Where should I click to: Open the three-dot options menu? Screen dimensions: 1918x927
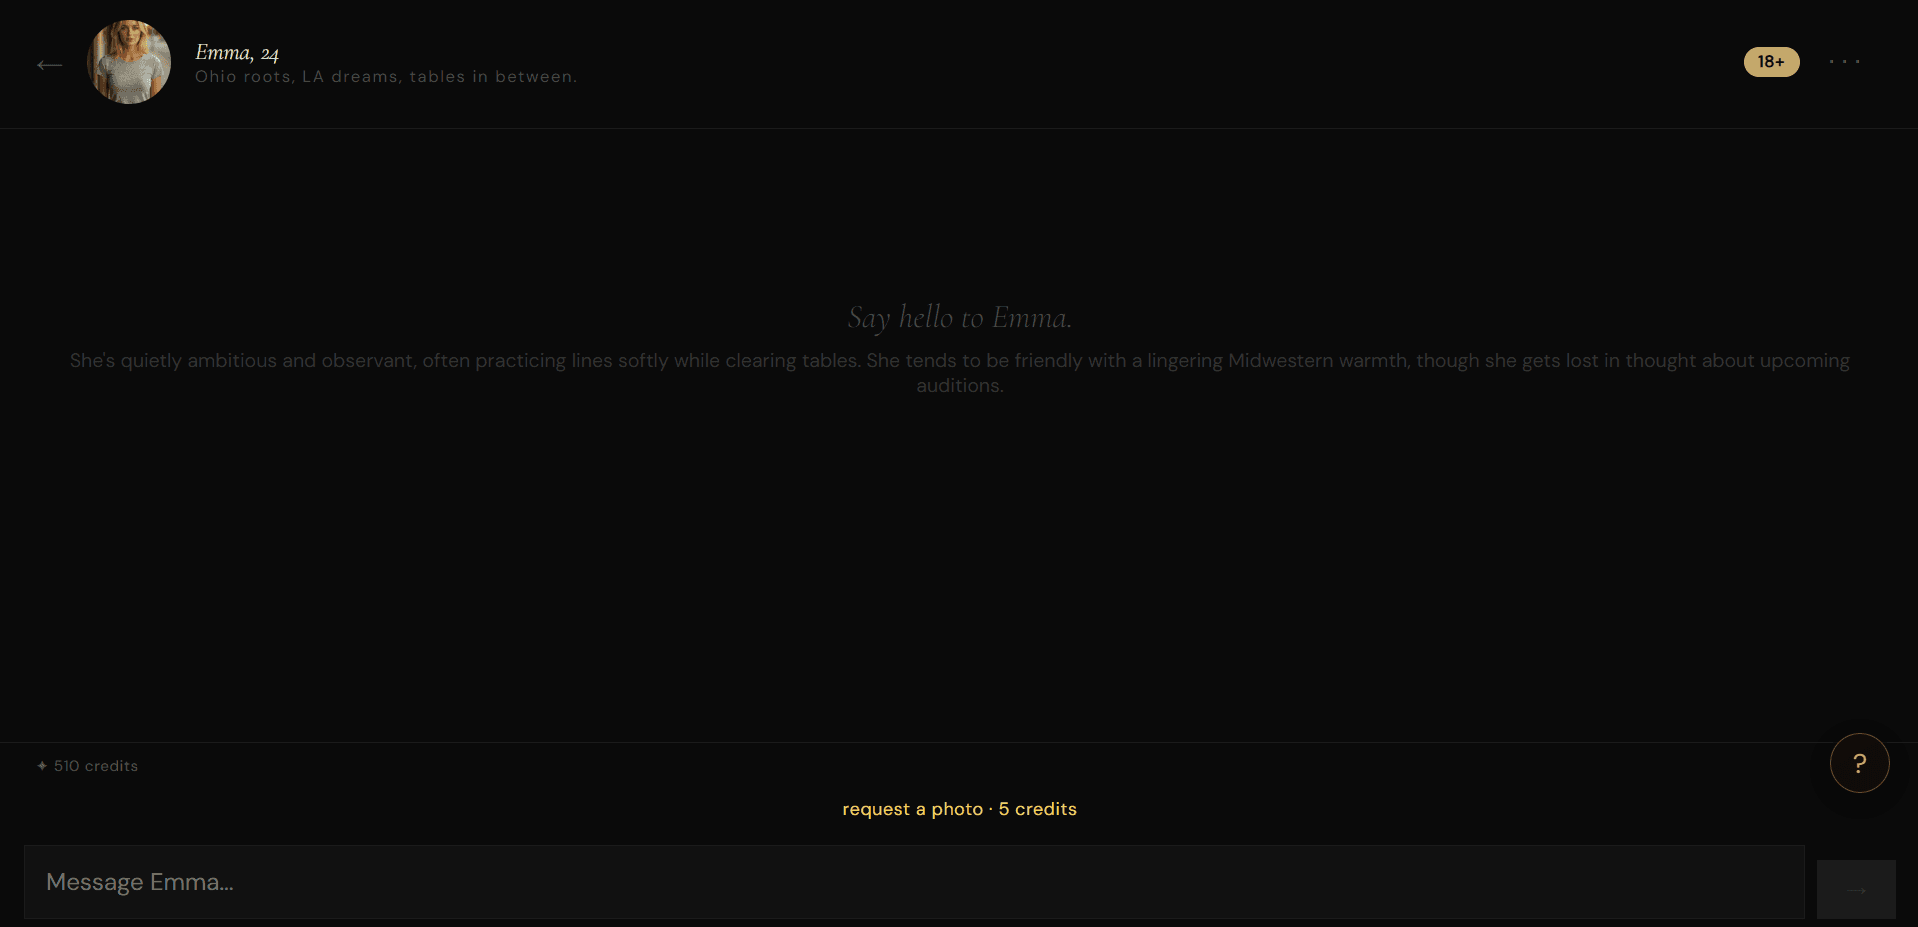point(1844,62)
